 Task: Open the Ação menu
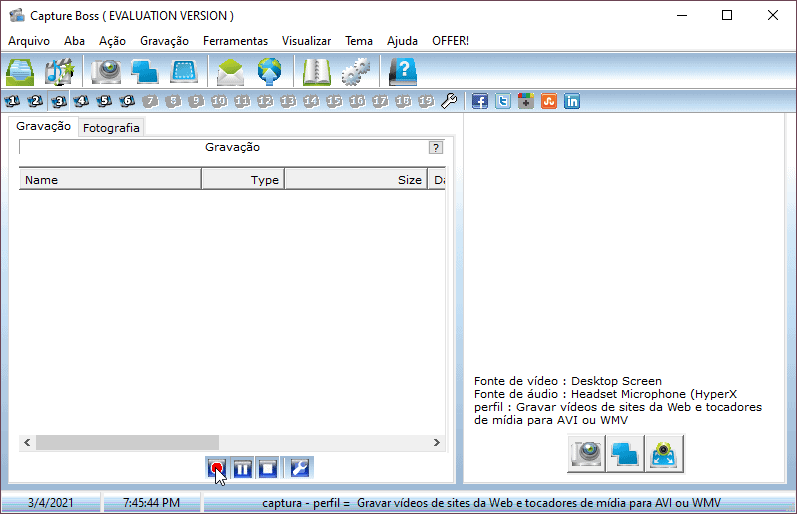tap(112, 41)
